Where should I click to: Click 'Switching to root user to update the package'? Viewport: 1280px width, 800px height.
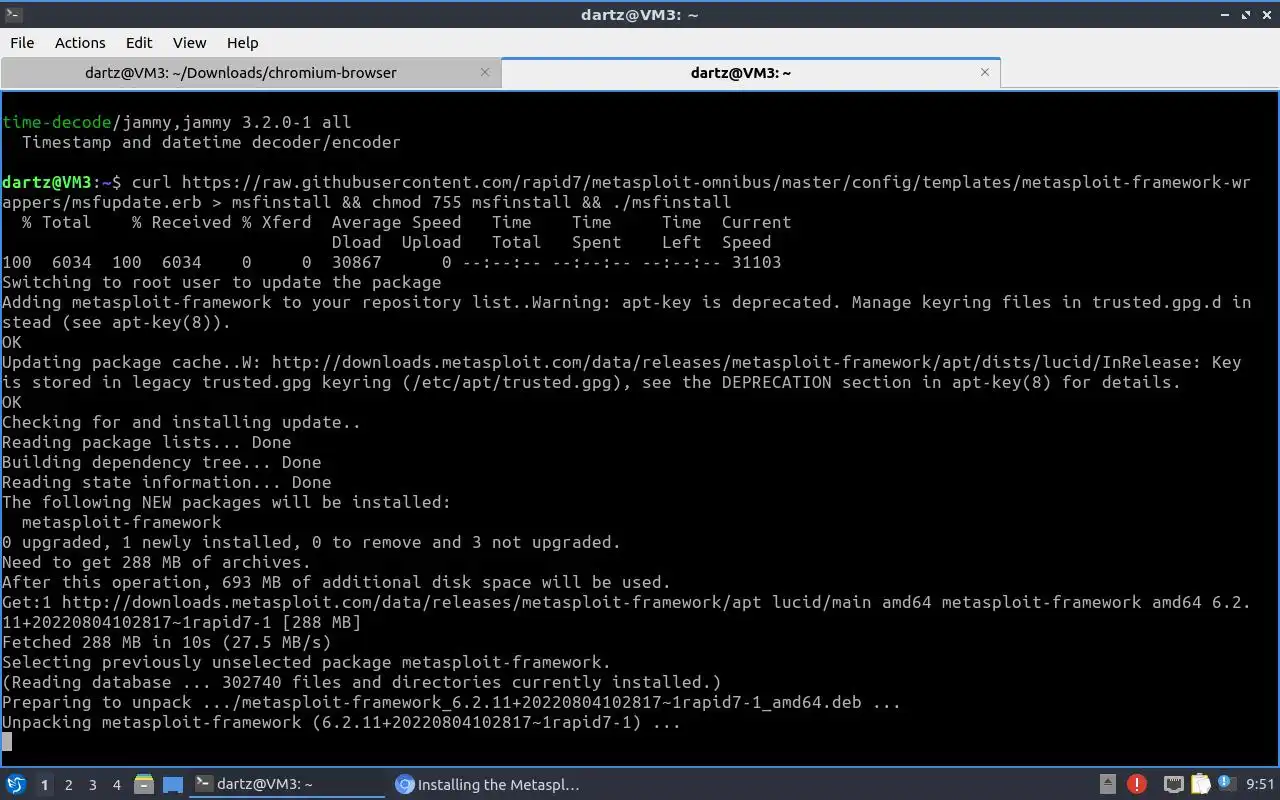(x=221, y=282)
